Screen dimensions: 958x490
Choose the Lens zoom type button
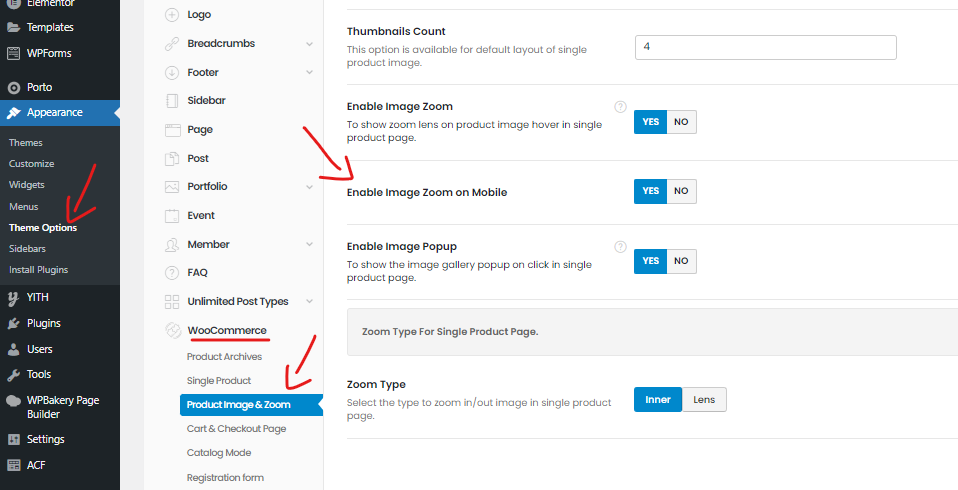pyautogui.click(x=704, y=400)
